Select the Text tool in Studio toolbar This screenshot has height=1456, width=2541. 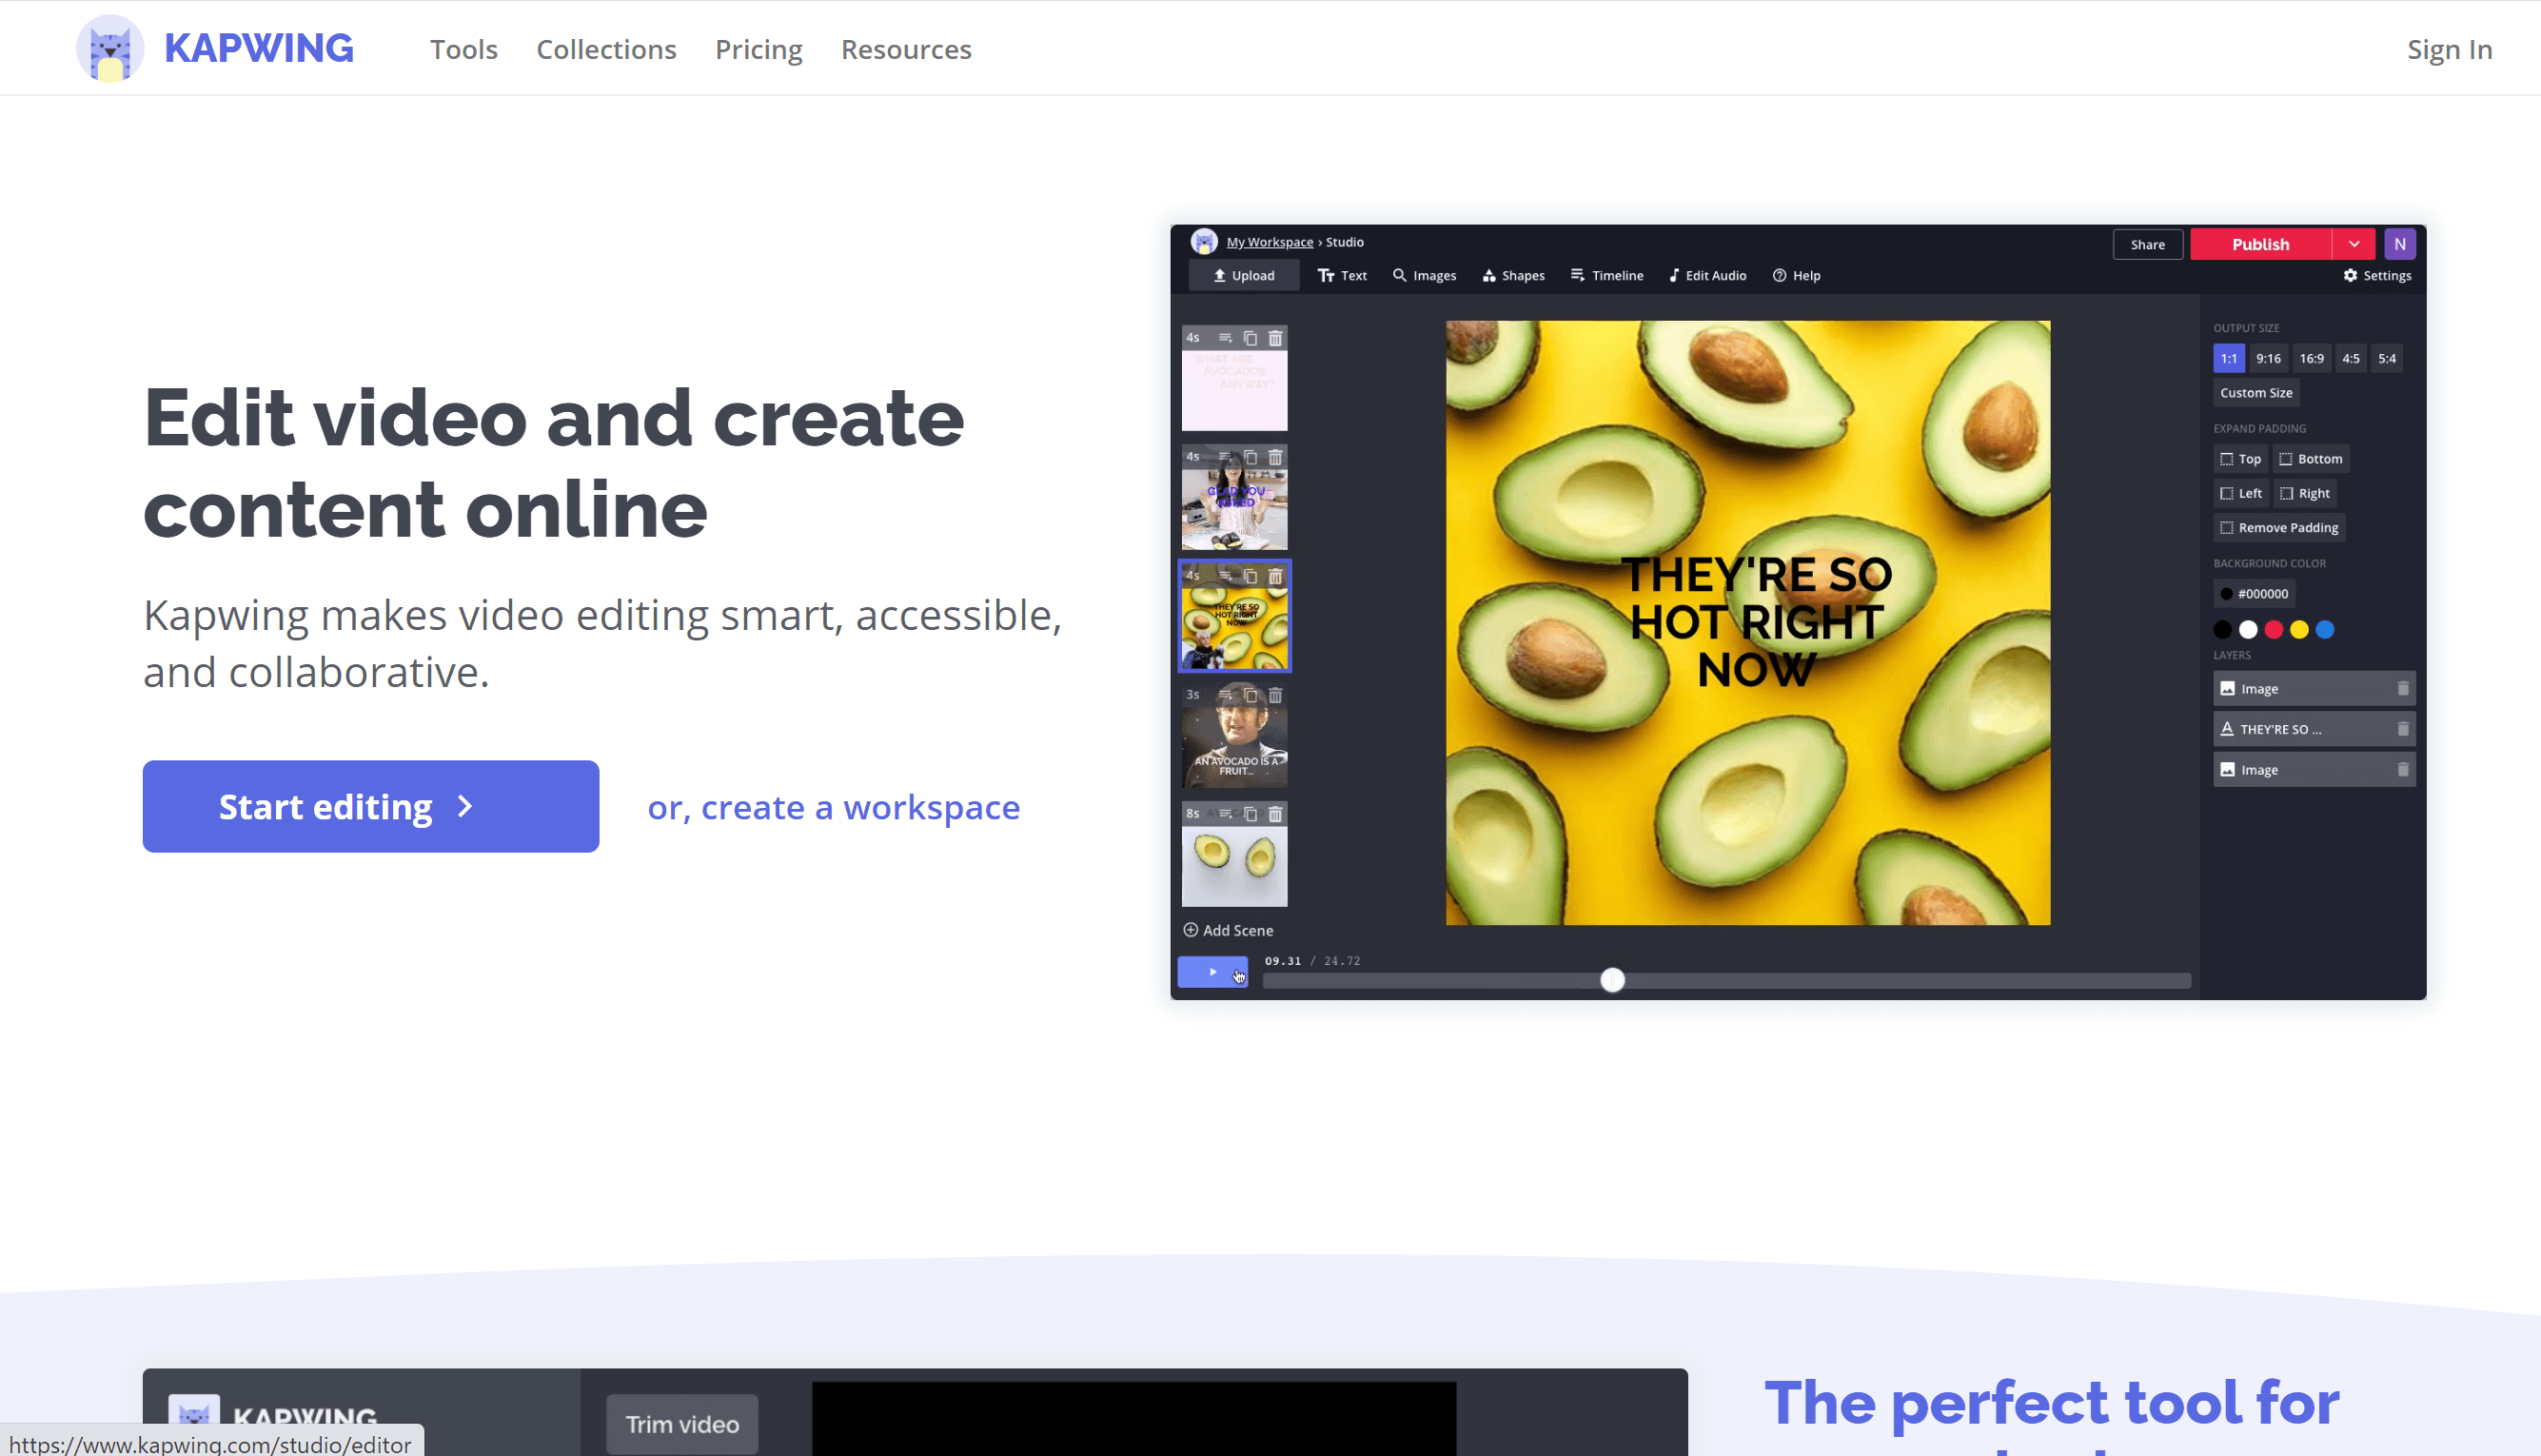click(x=1341, y=276)
